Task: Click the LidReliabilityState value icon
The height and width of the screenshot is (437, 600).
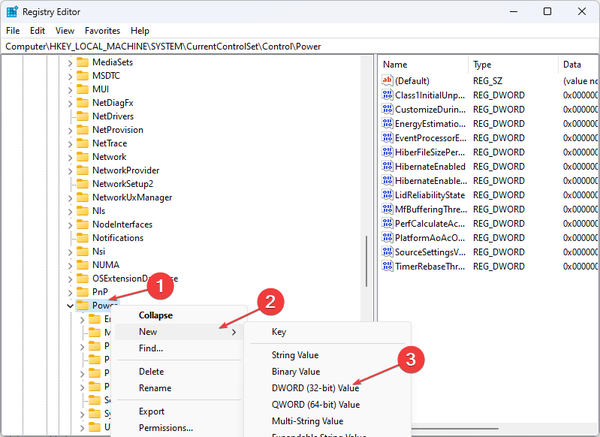Action: (x=388, y=195)
